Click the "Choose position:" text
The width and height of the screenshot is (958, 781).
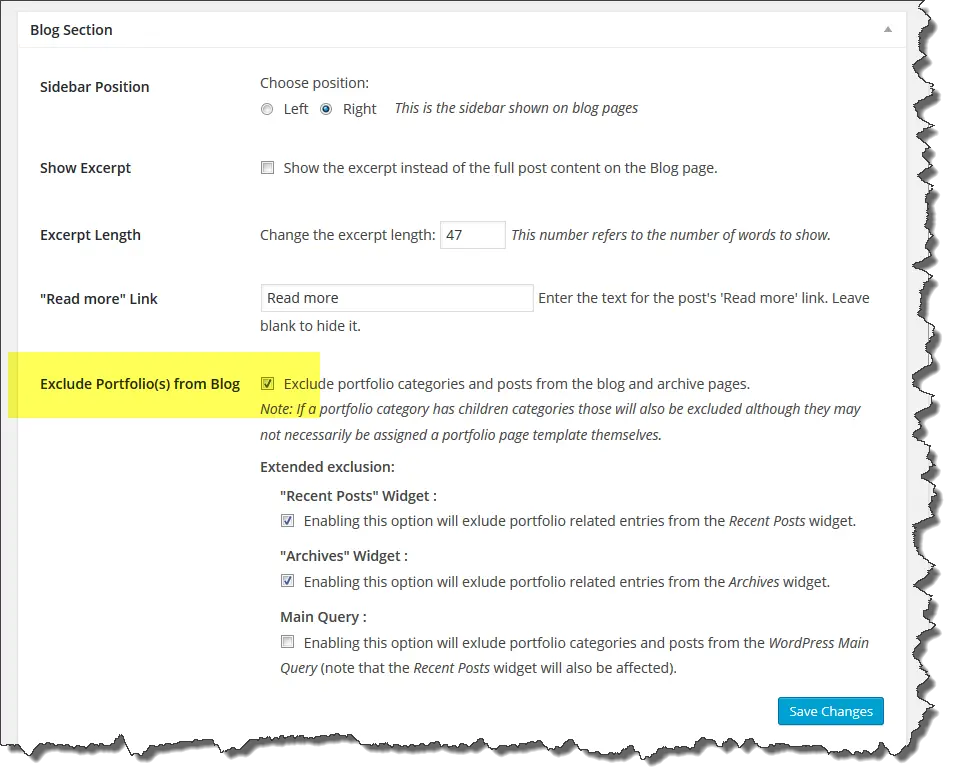pyautogui.click(x=314, y=83)
